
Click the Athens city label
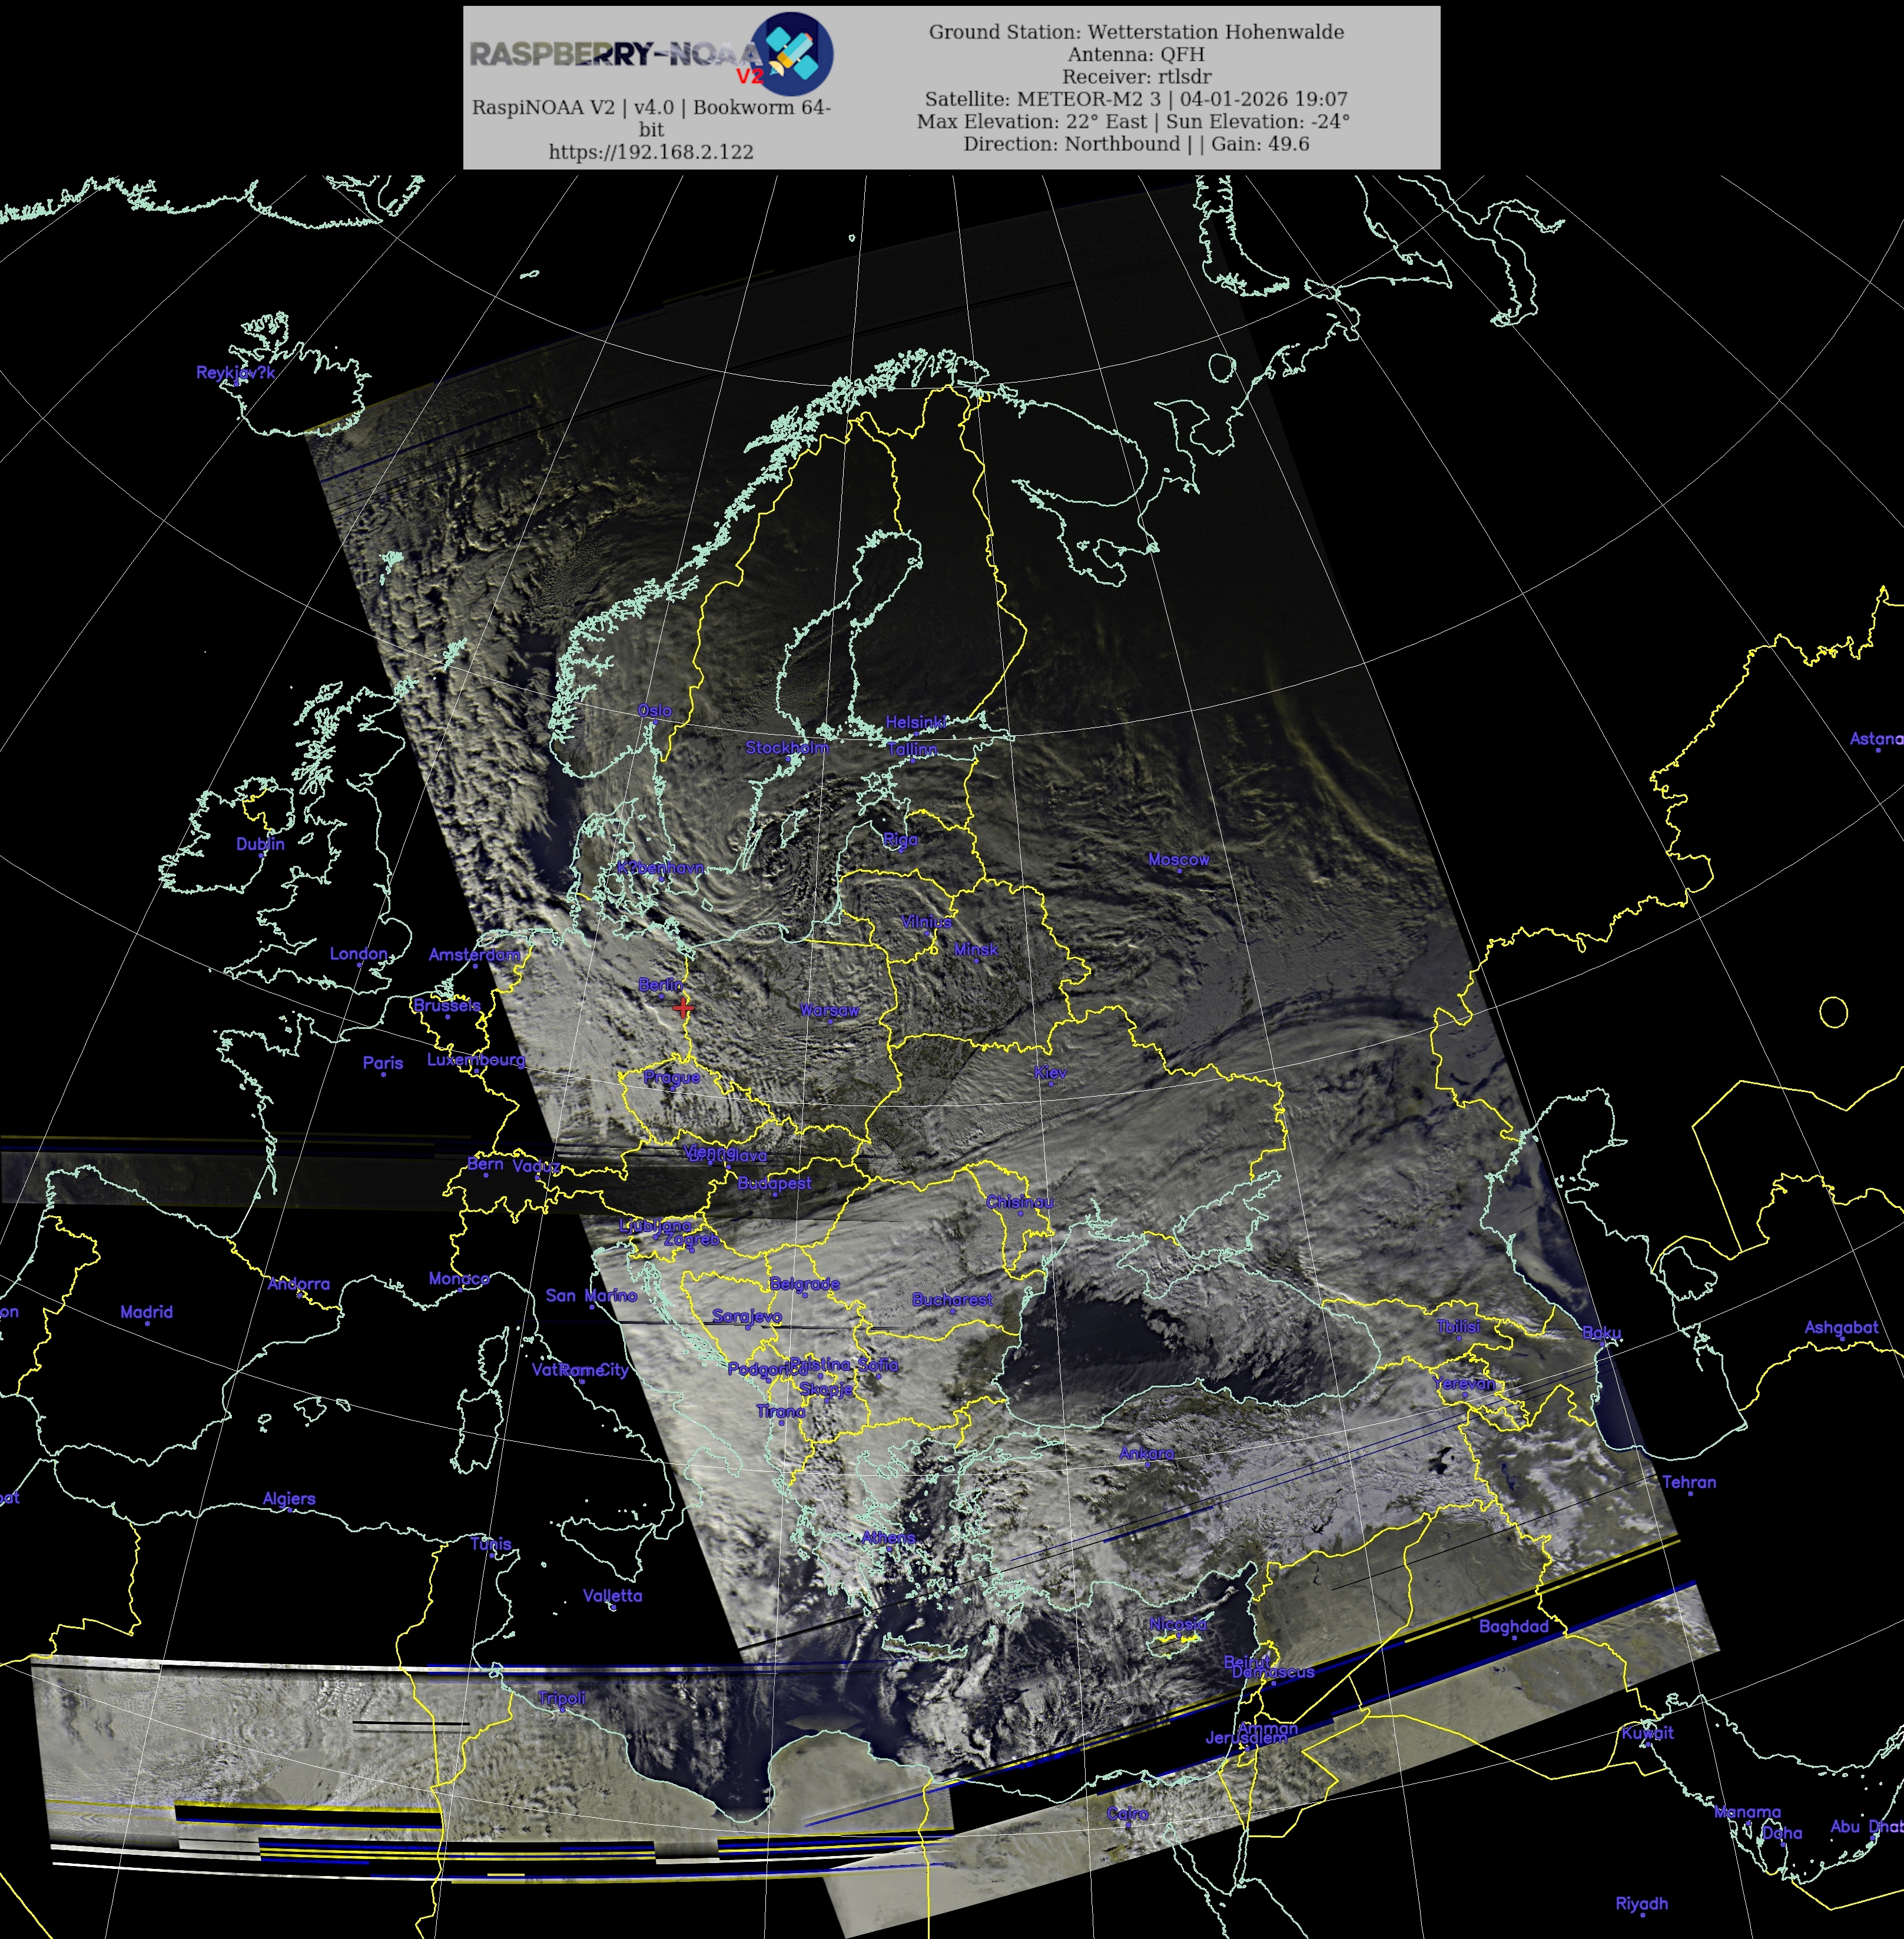coord(888,1537)
